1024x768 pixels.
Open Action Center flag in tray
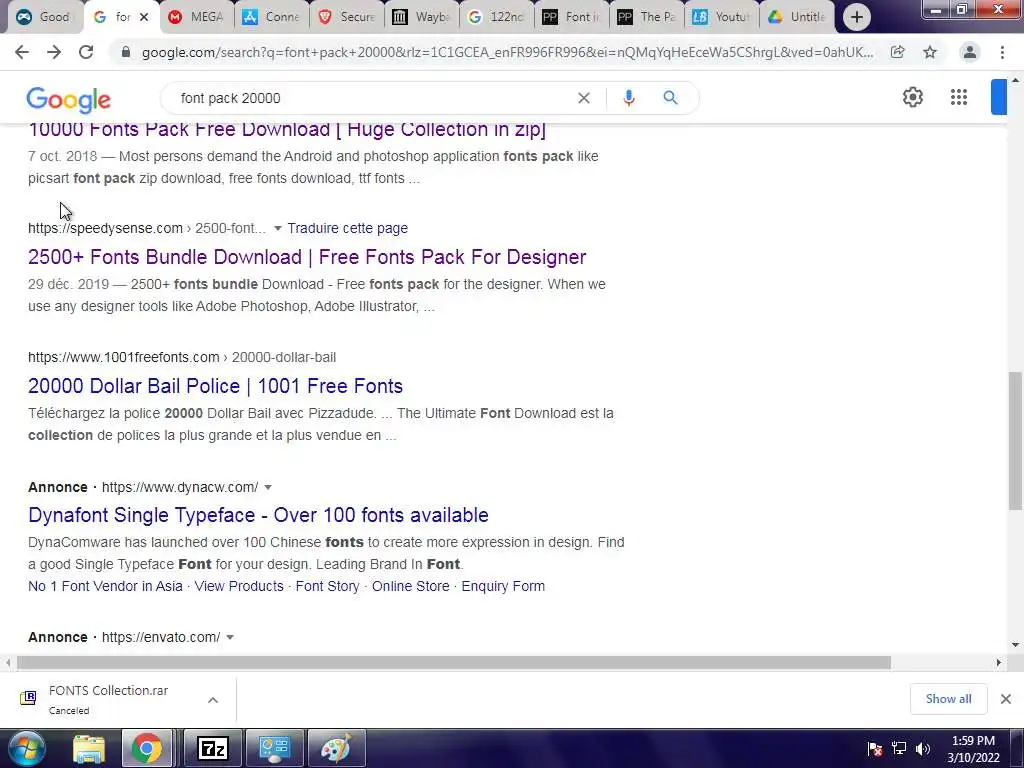click(874, 748)
